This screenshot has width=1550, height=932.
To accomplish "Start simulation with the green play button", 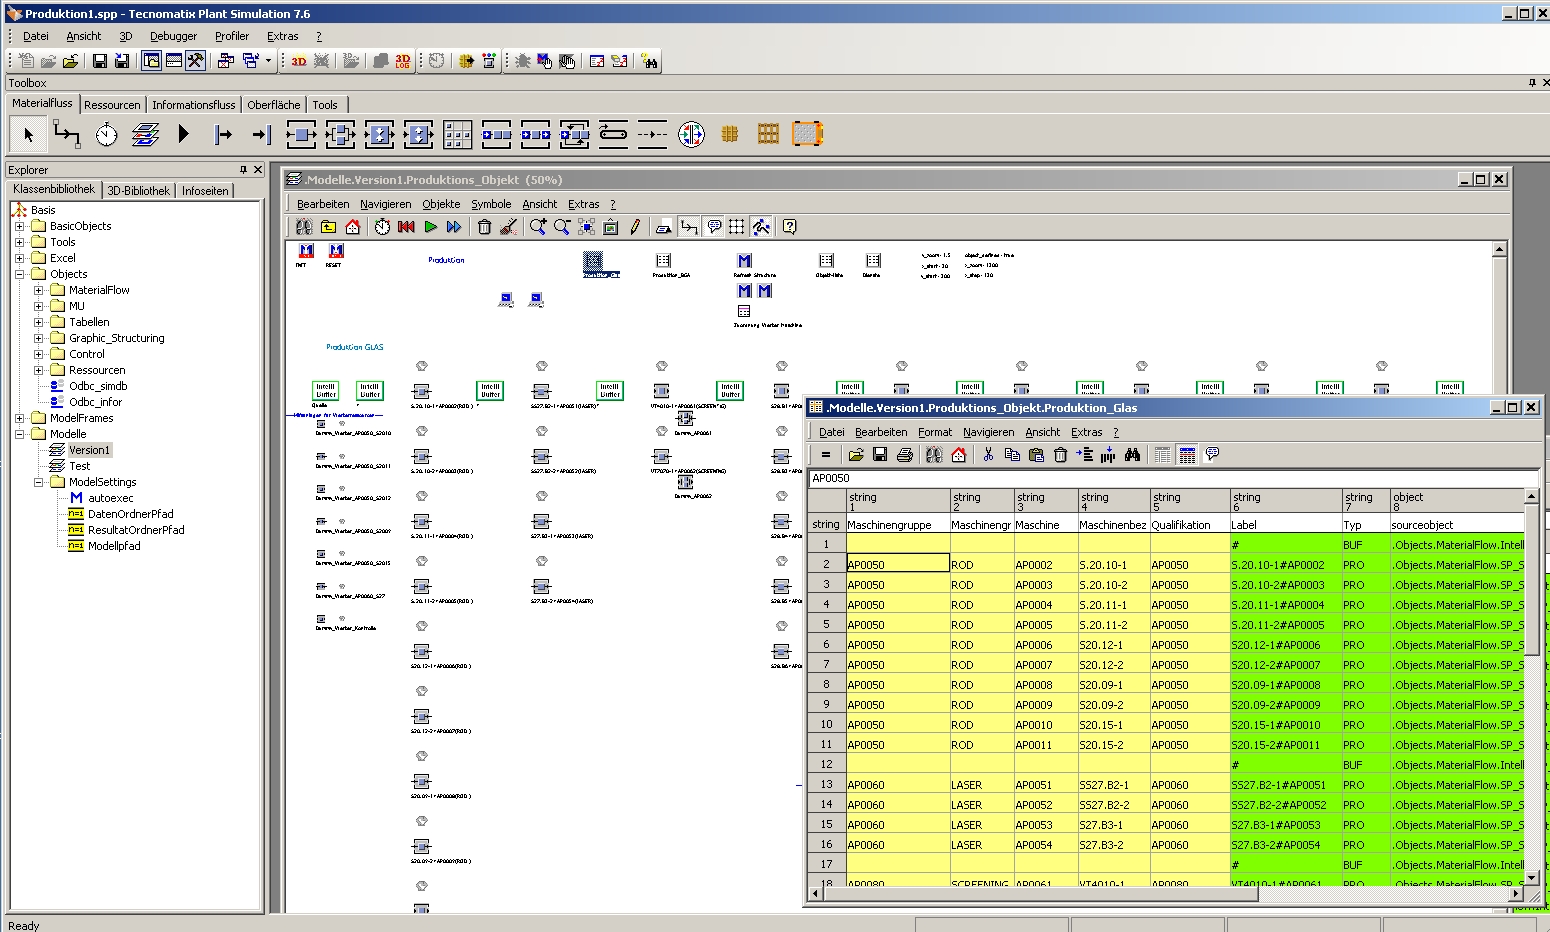I will coord(430,227).
